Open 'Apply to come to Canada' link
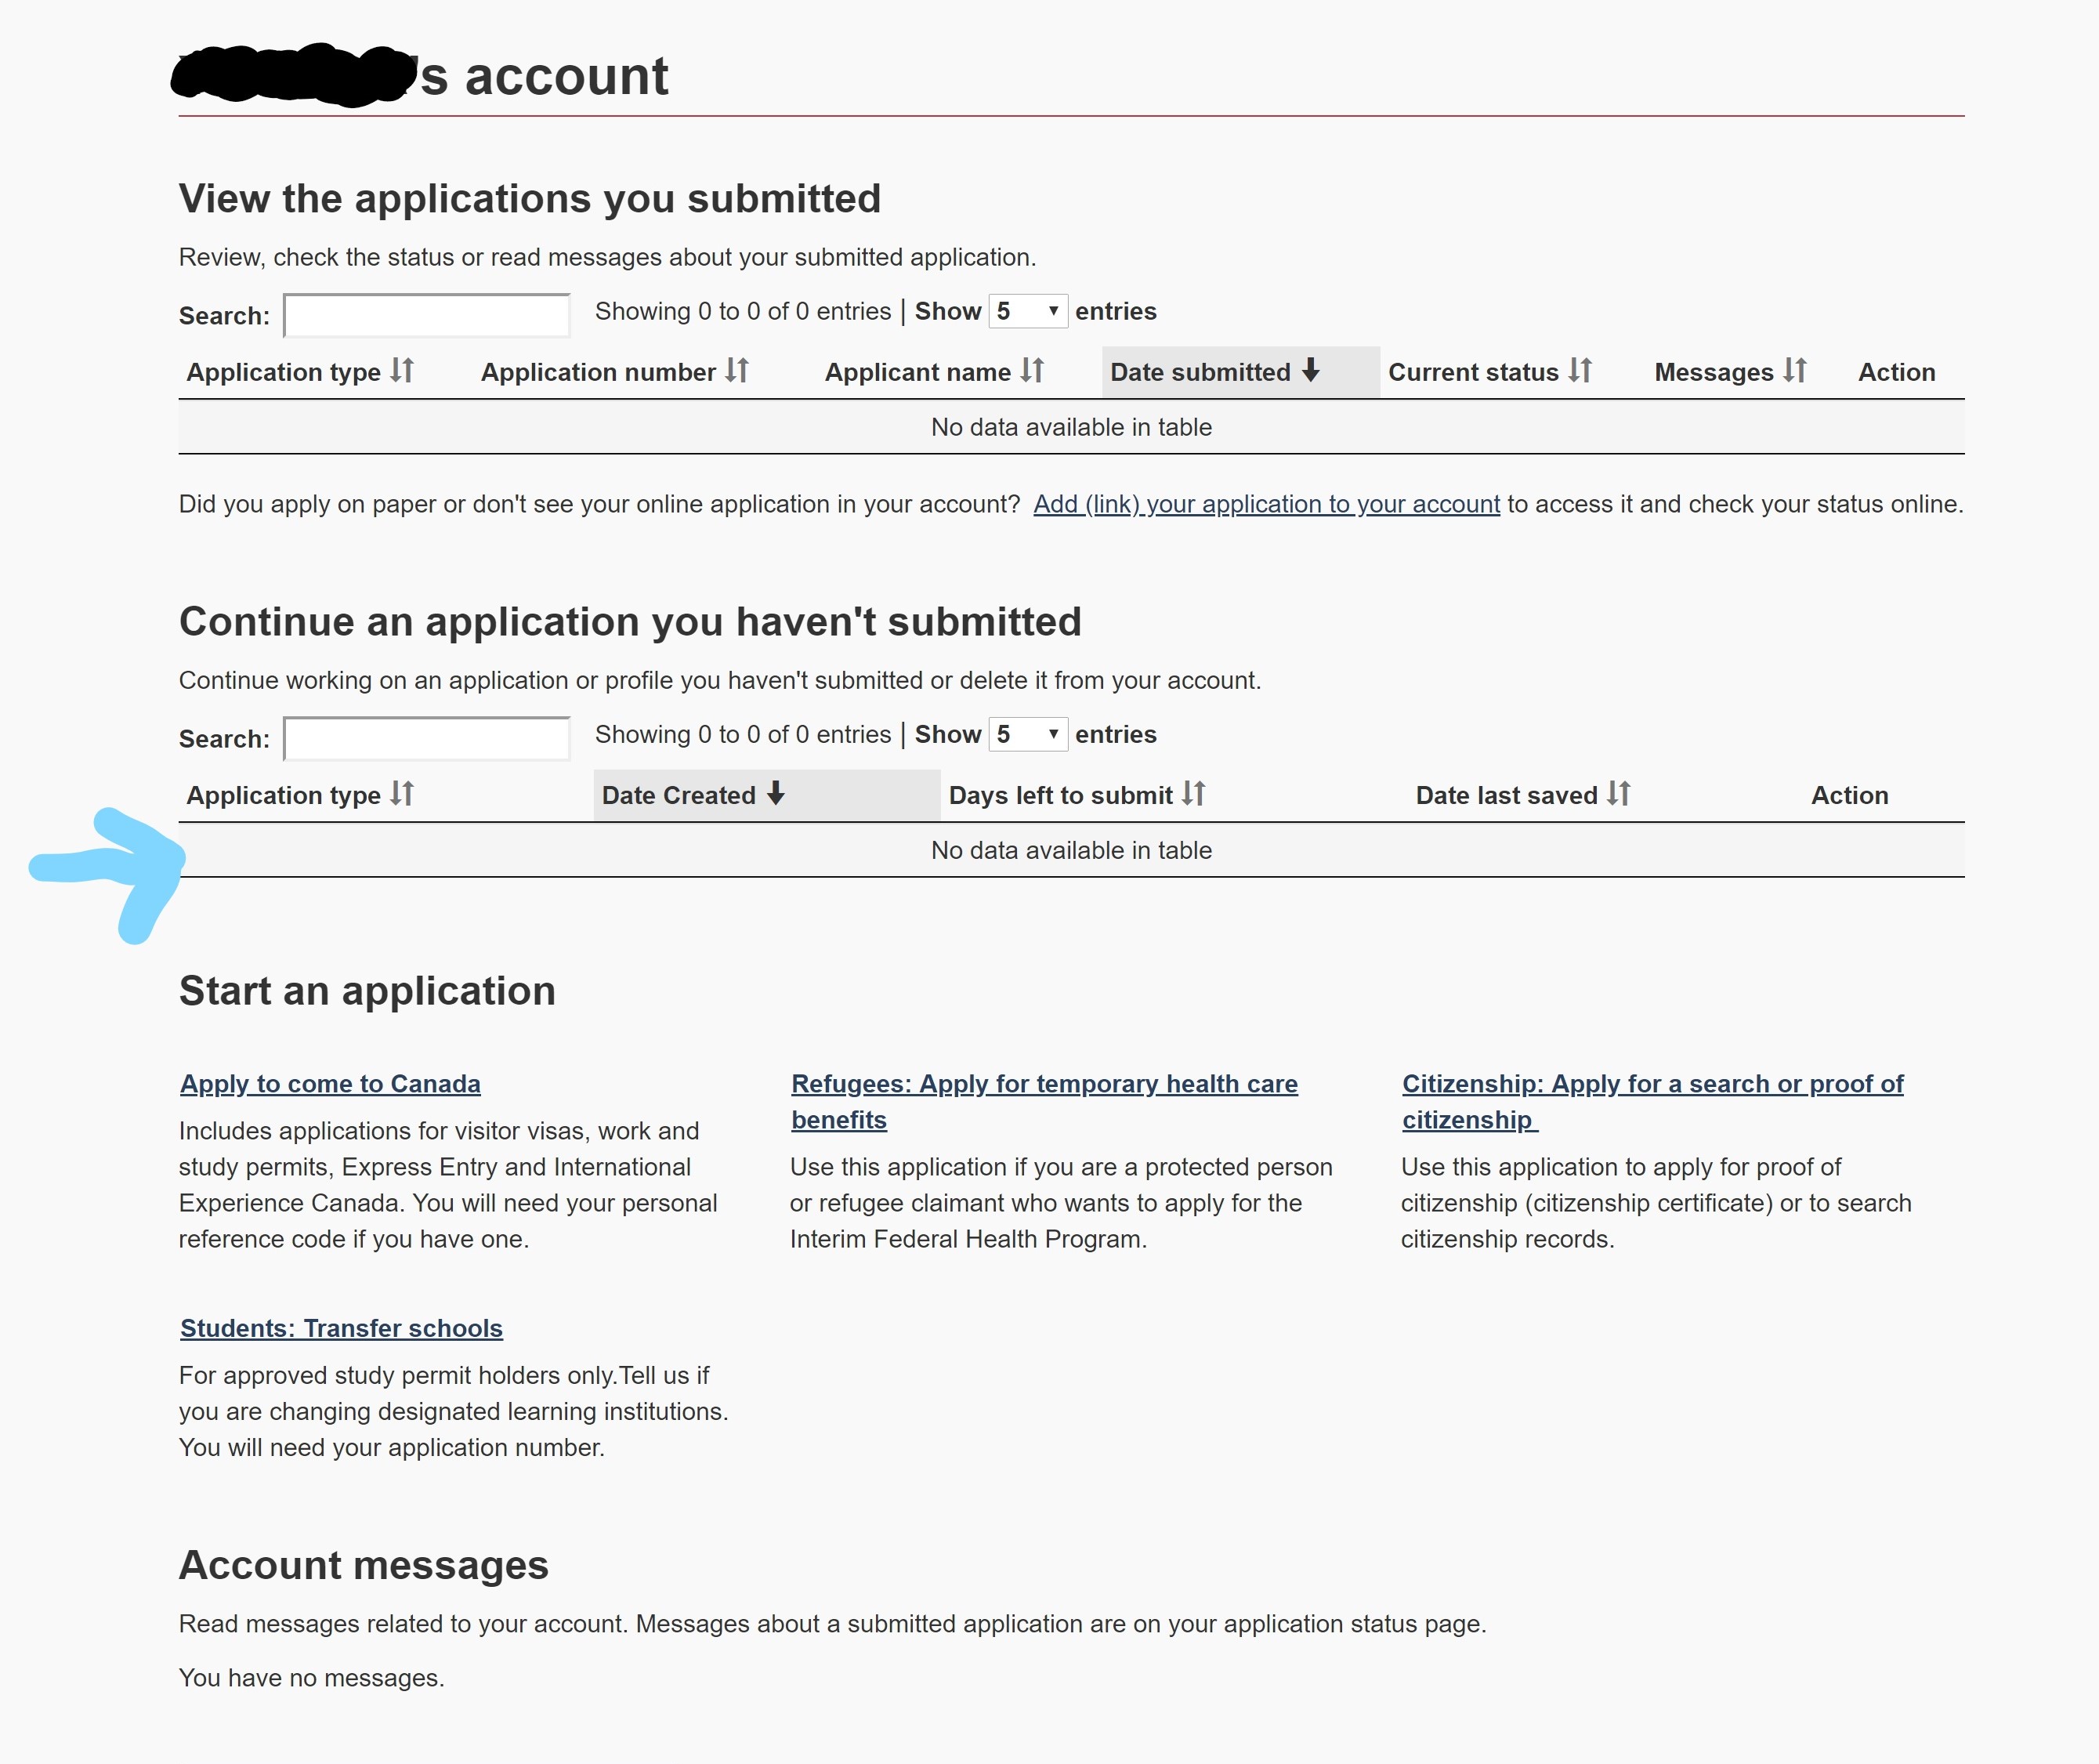The width and height of the screenshot is (2099, 1764). pos(330,1084)
